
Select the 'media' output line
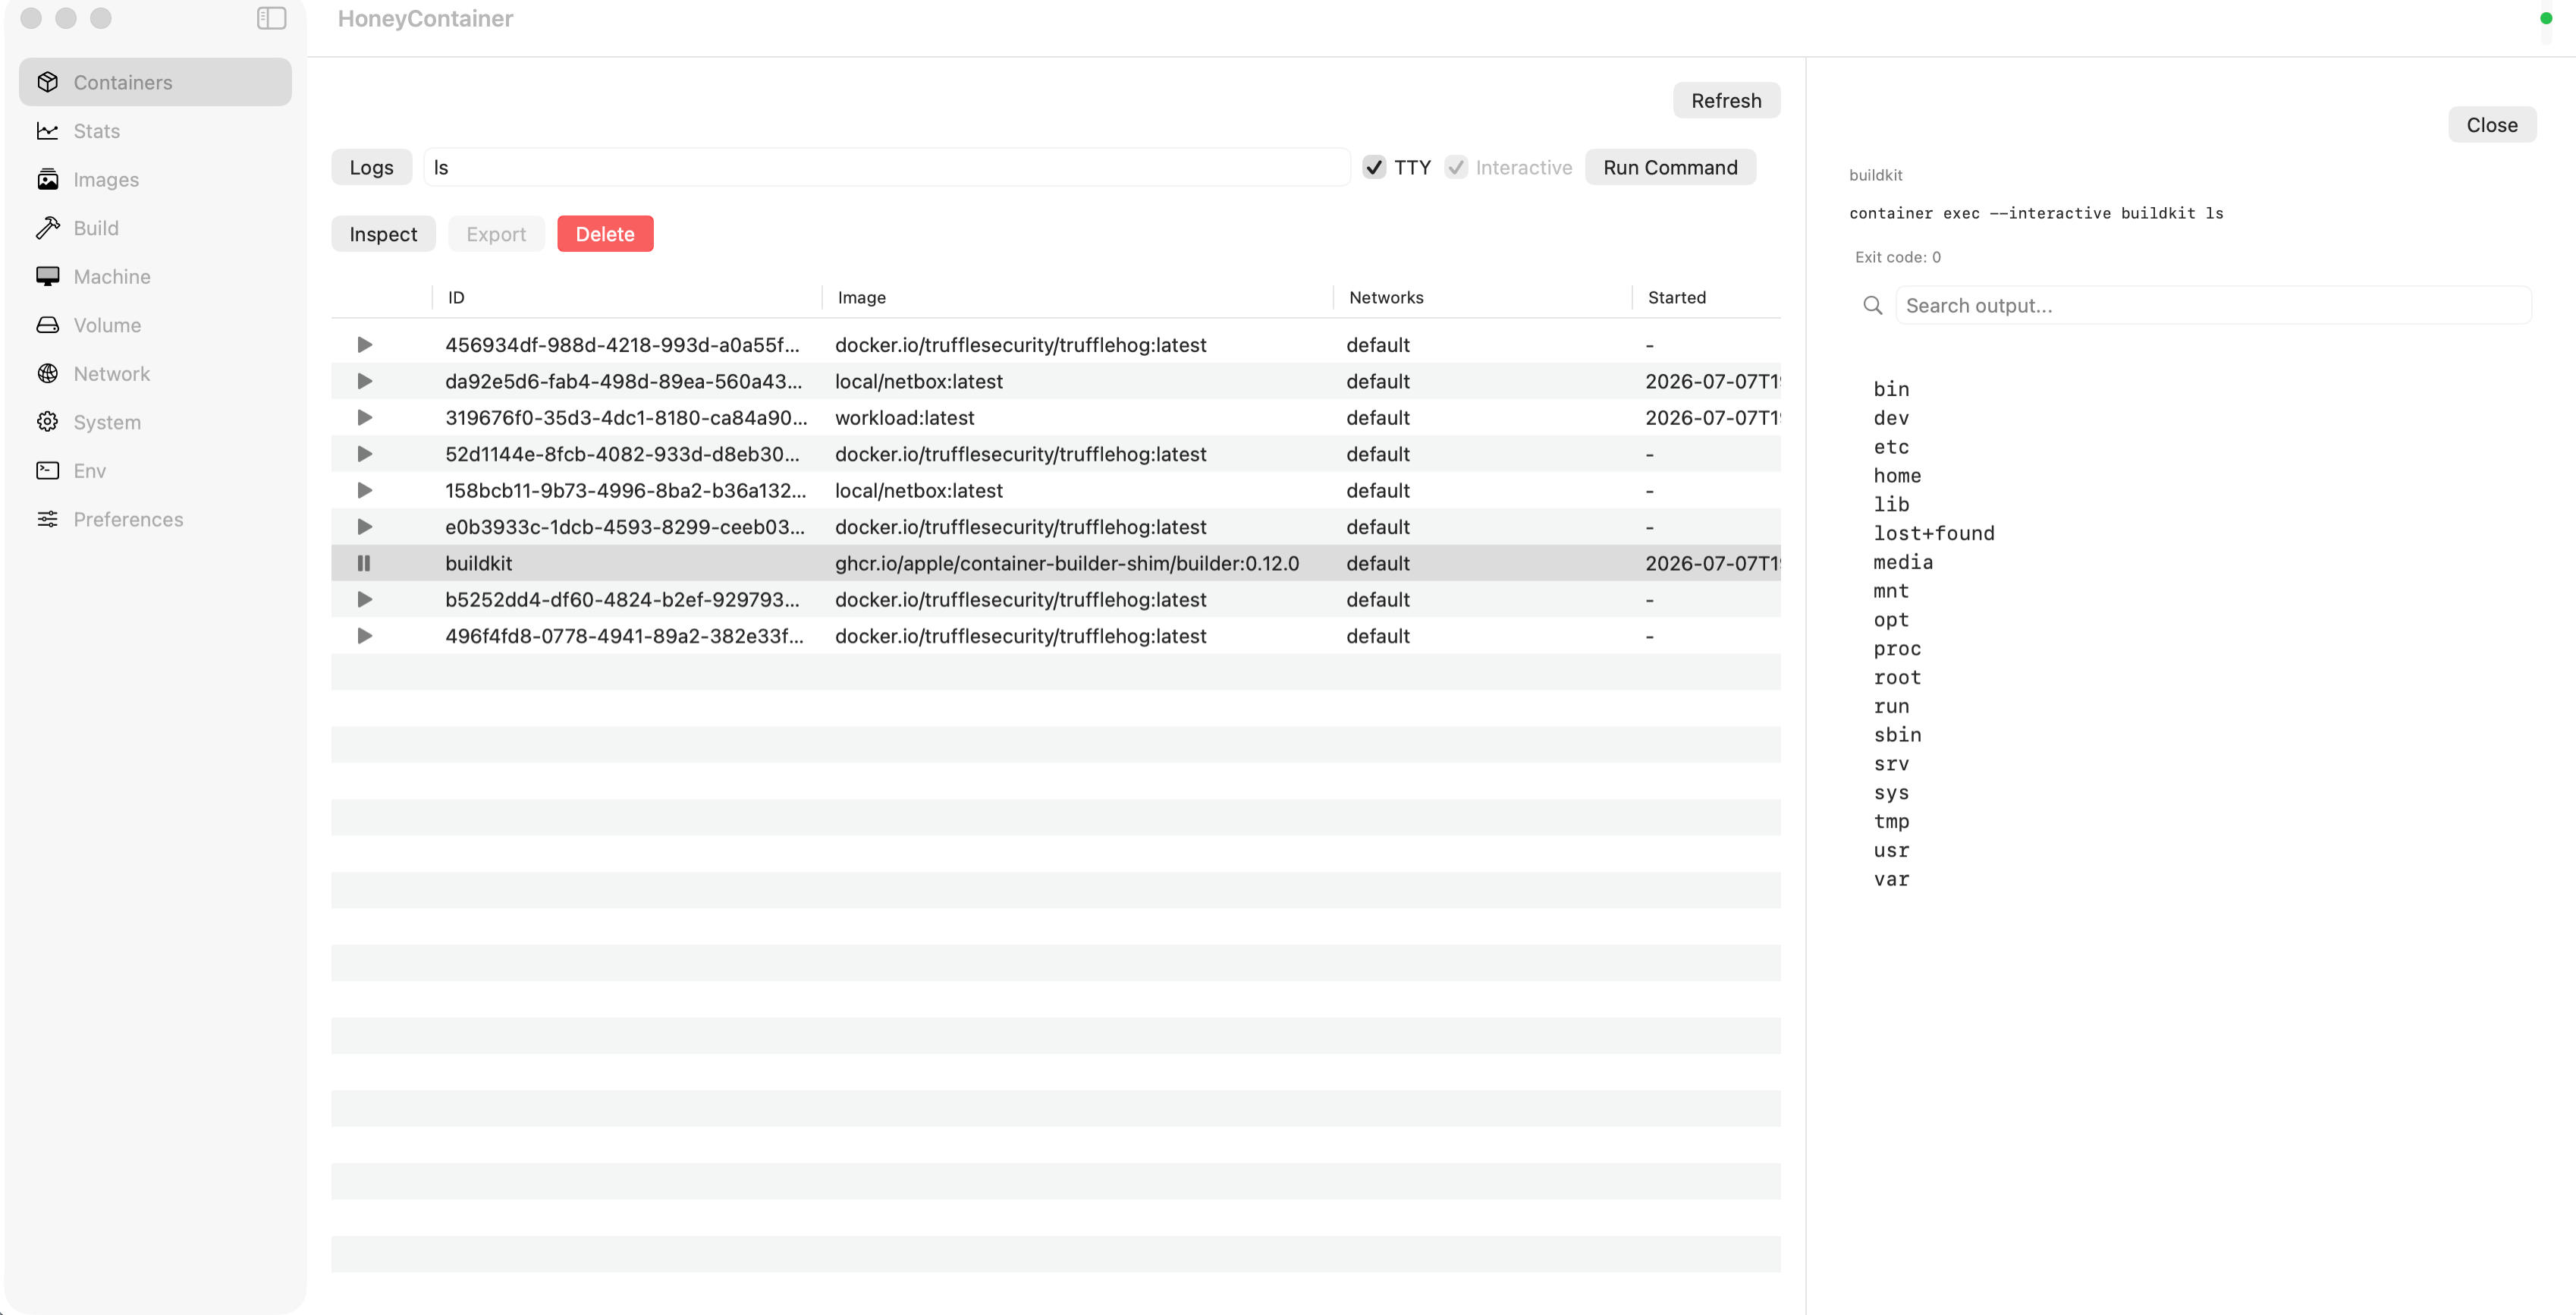(x=1903, y=562)
